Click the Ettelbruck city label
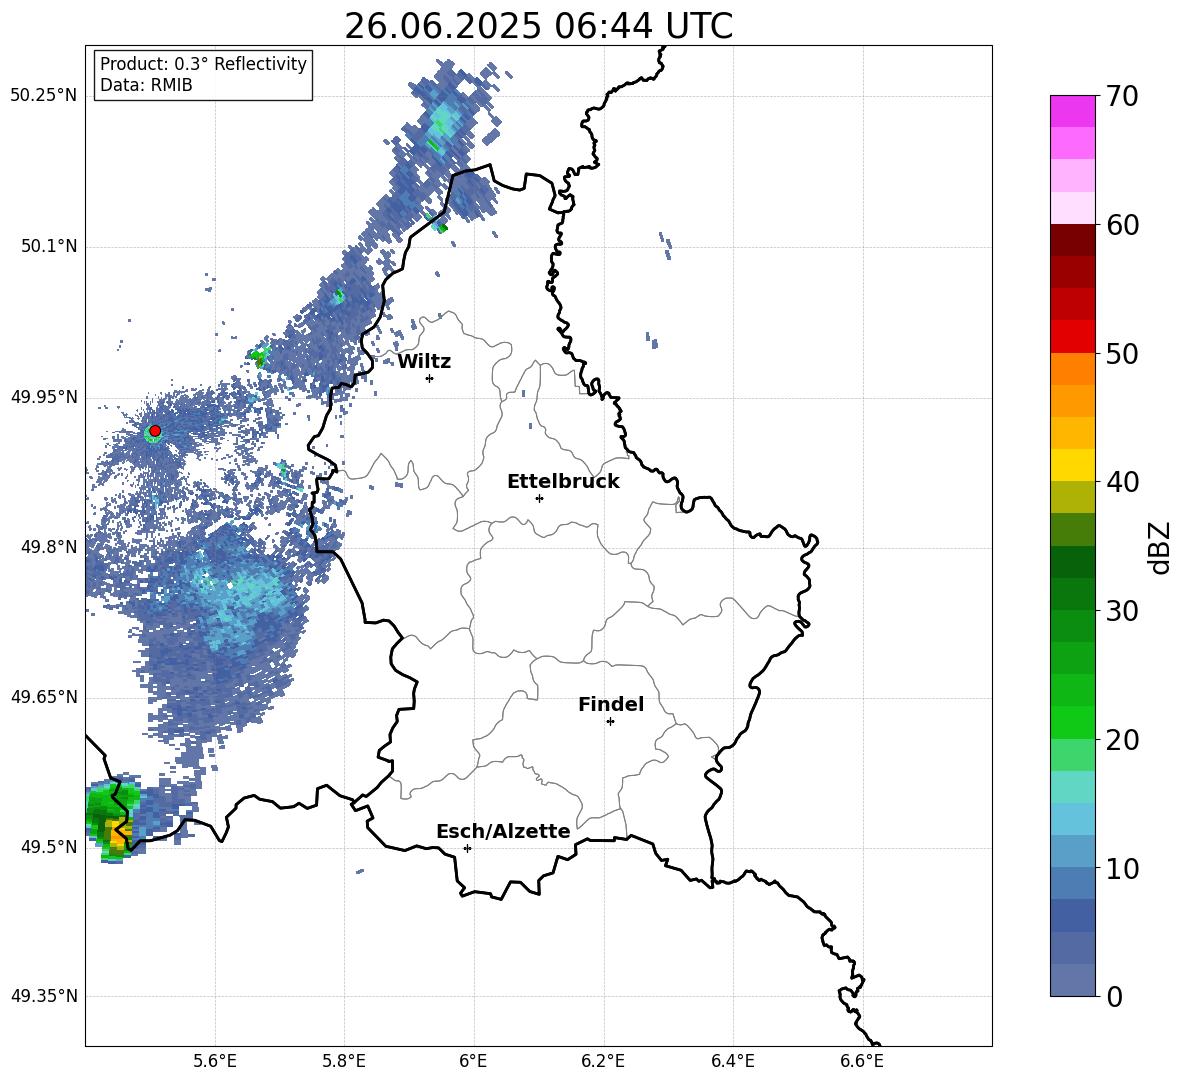Viewport: 1184px width, 1081px height. click(563, 482)
